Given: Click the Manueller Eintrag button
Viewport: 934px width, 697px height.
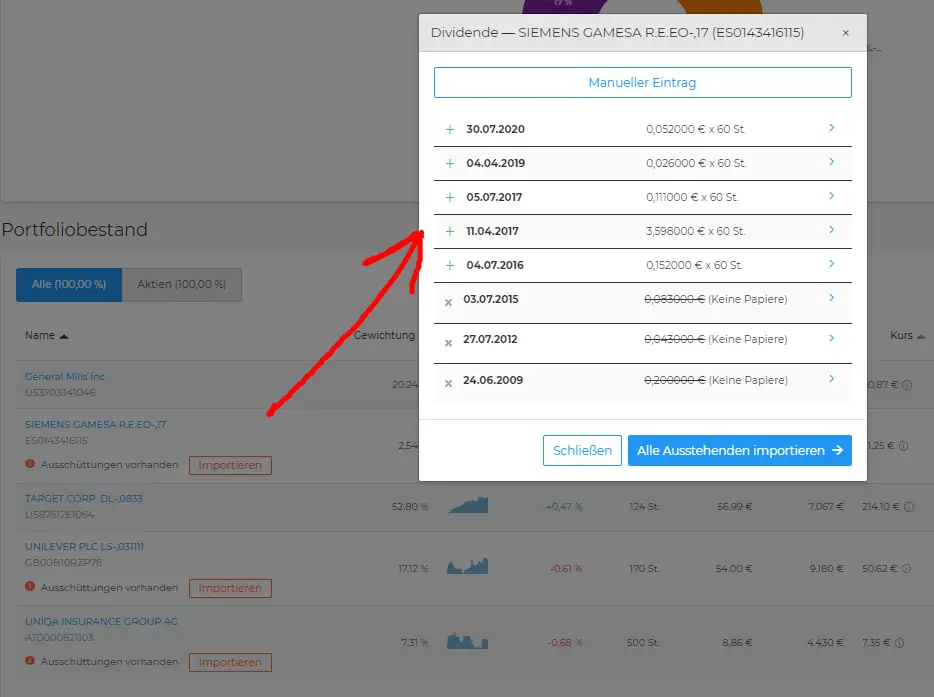Looking at the screenshot, I should [642, 82].
